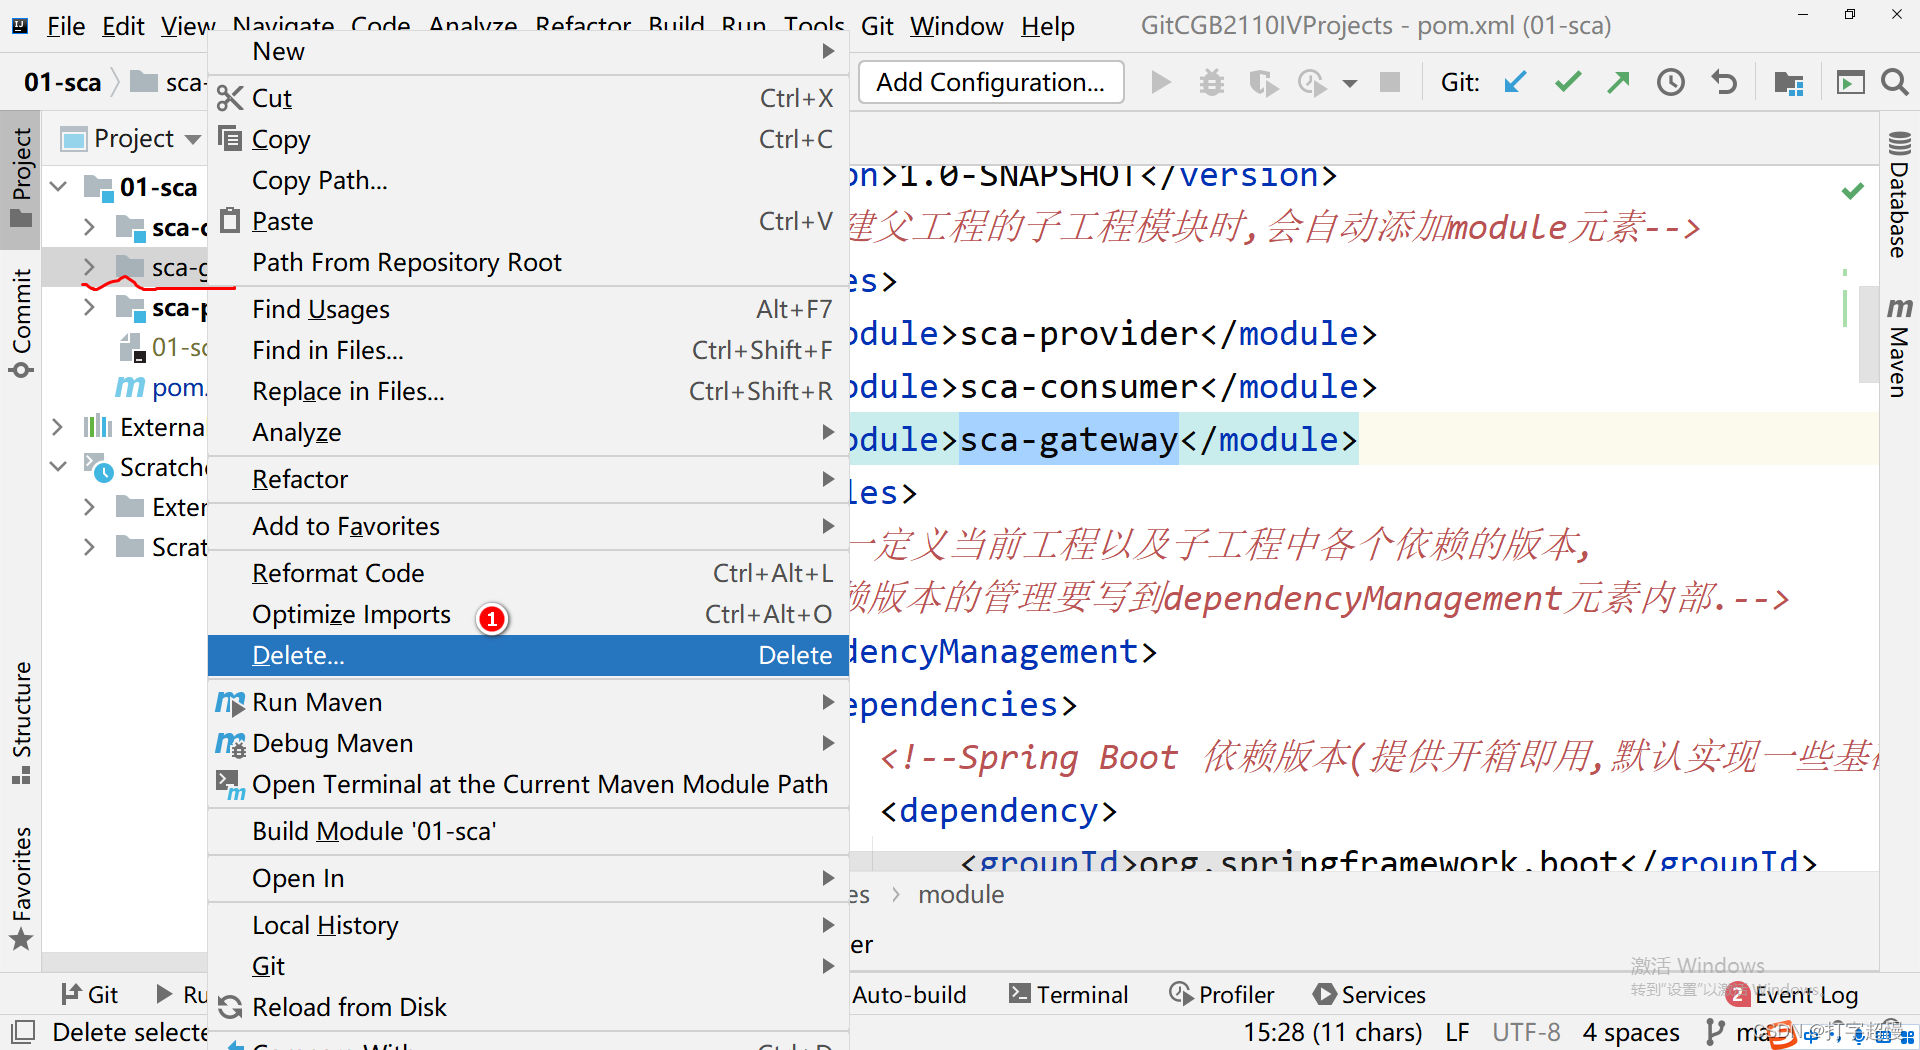The height and width of the screenshot is (1050, 1920).
Task: Switch to the Commit side tab
Action: pyautogui.click(x=21, y=323)
